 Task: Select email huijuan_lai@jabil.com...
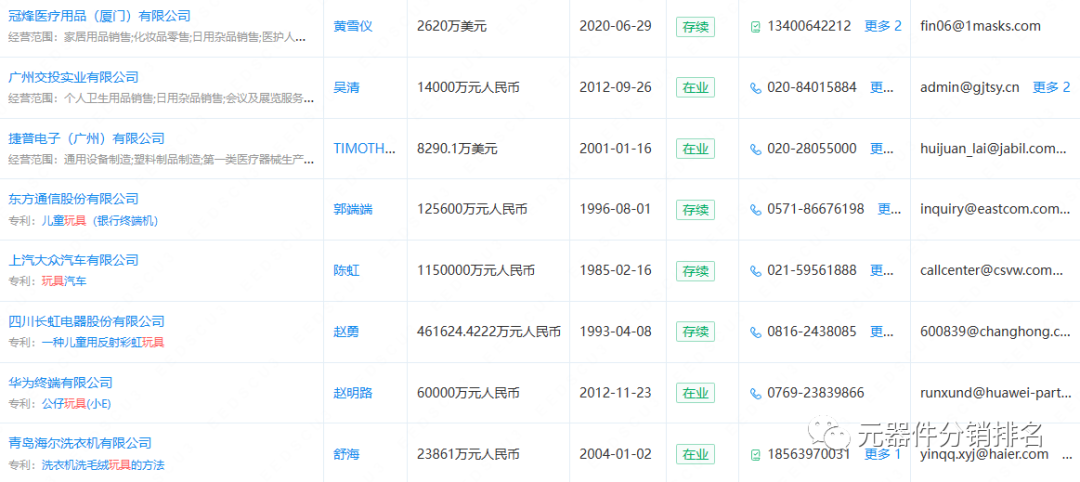(x=995, y=149)
